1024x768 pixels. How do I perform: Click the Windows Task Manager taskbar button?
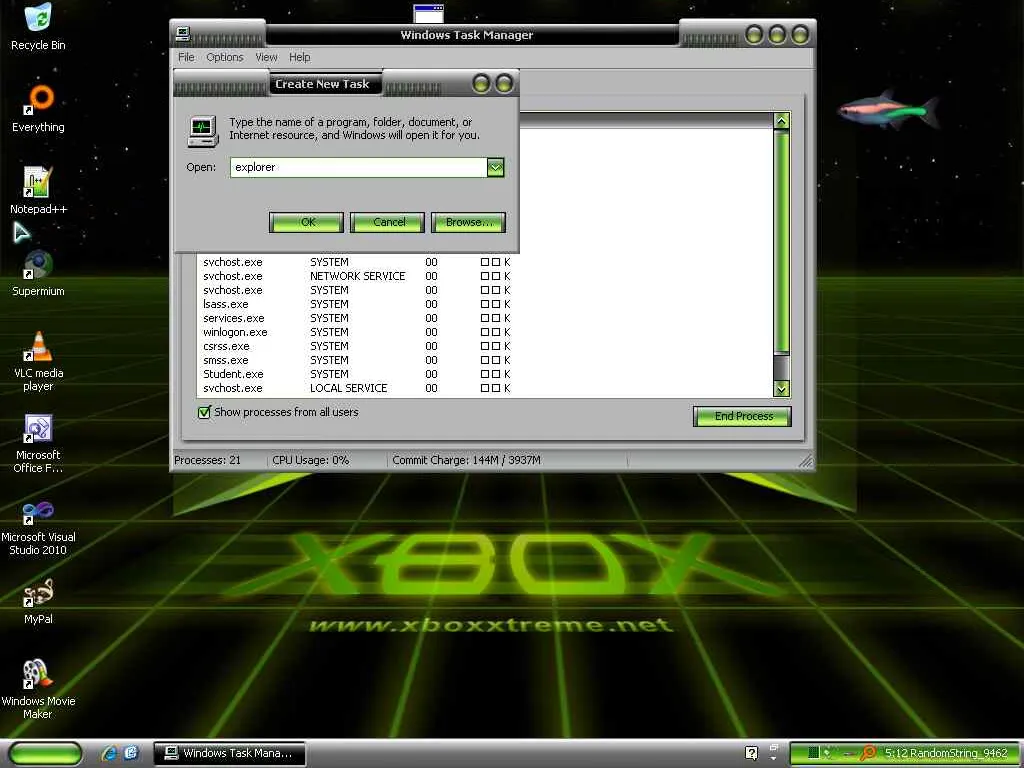230,753
